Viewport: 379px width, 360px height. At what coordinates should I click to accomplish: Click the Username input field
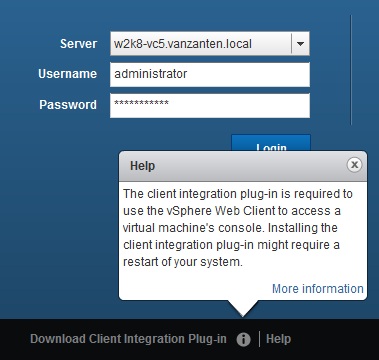pyautogui.click(x=210, y=74)
